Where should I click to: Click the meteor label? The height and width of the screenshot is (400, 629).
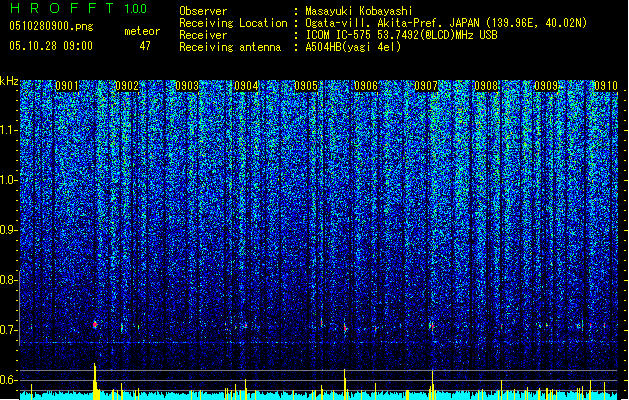[142, 31]
